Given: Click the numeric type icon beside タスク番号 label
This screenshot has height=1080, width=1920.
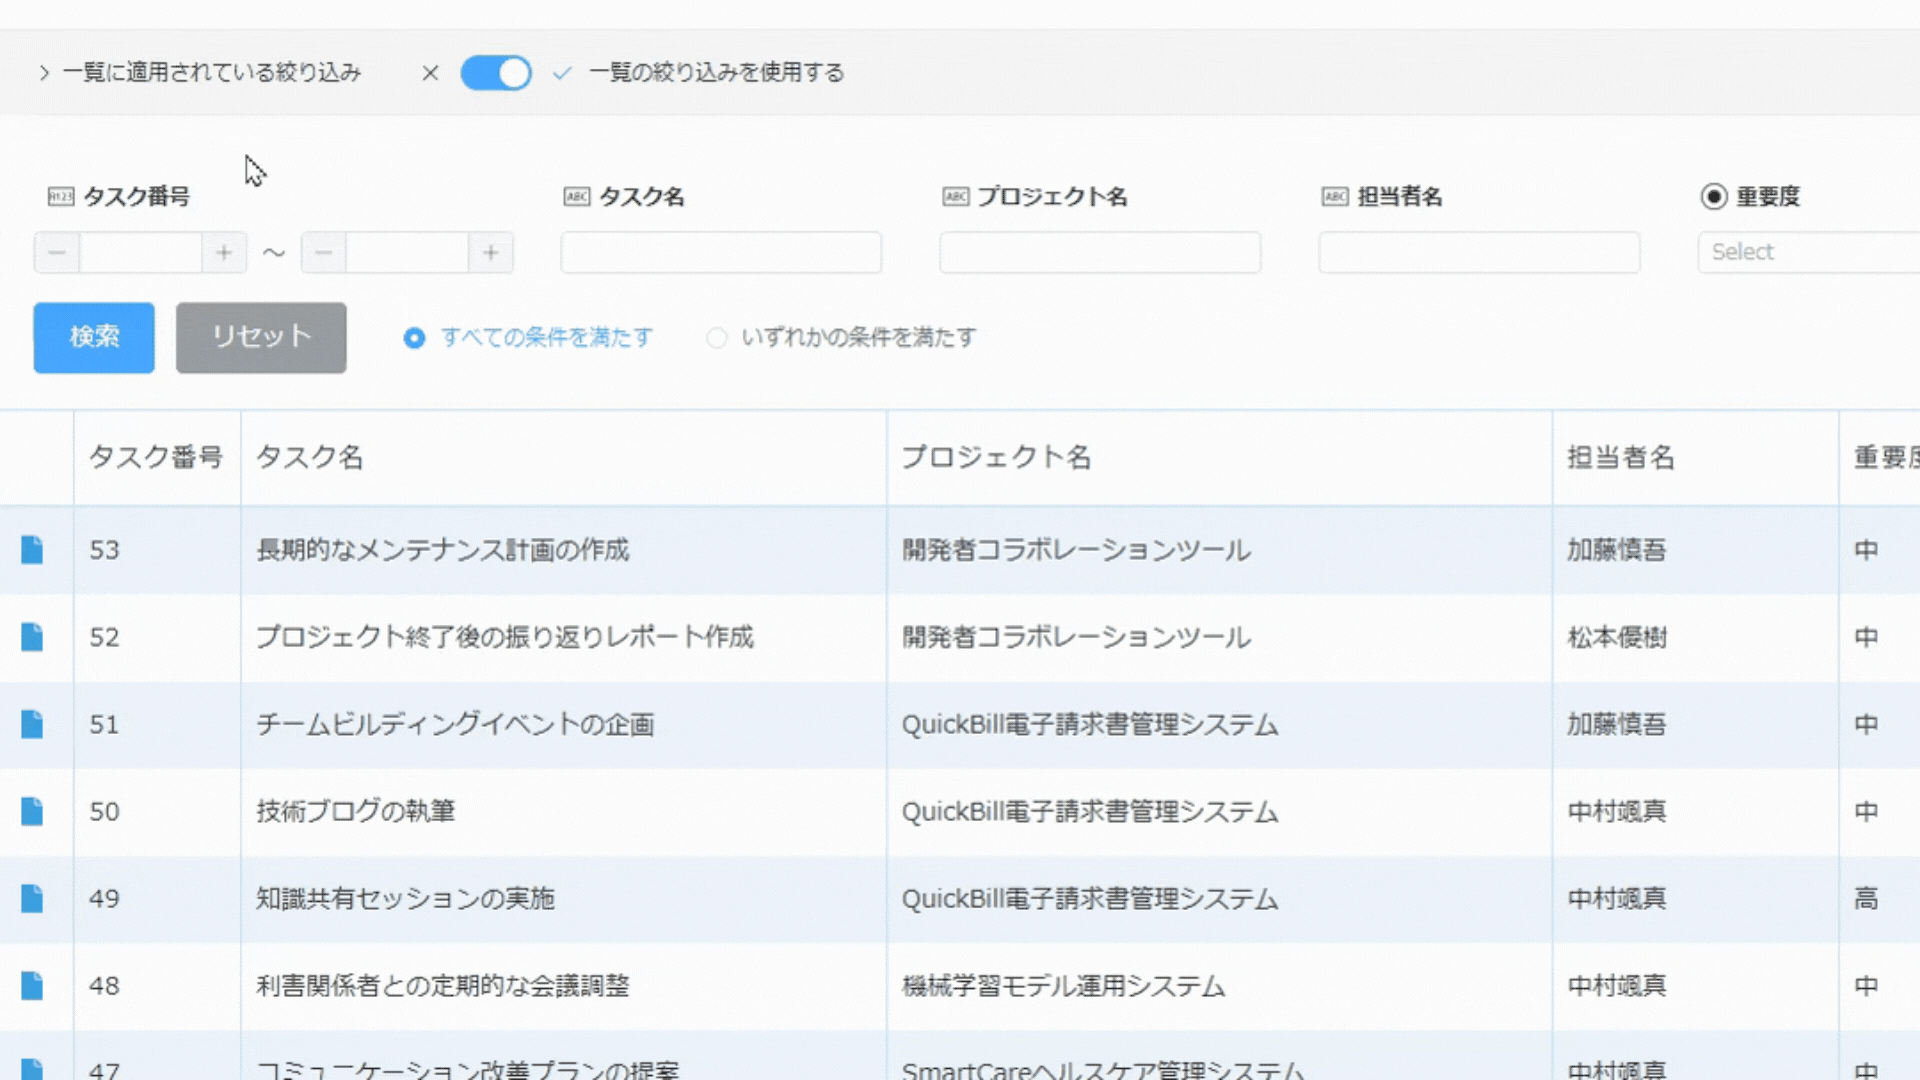Looking at the screenshot, I should pyautogui.click(x=61, y=197).
